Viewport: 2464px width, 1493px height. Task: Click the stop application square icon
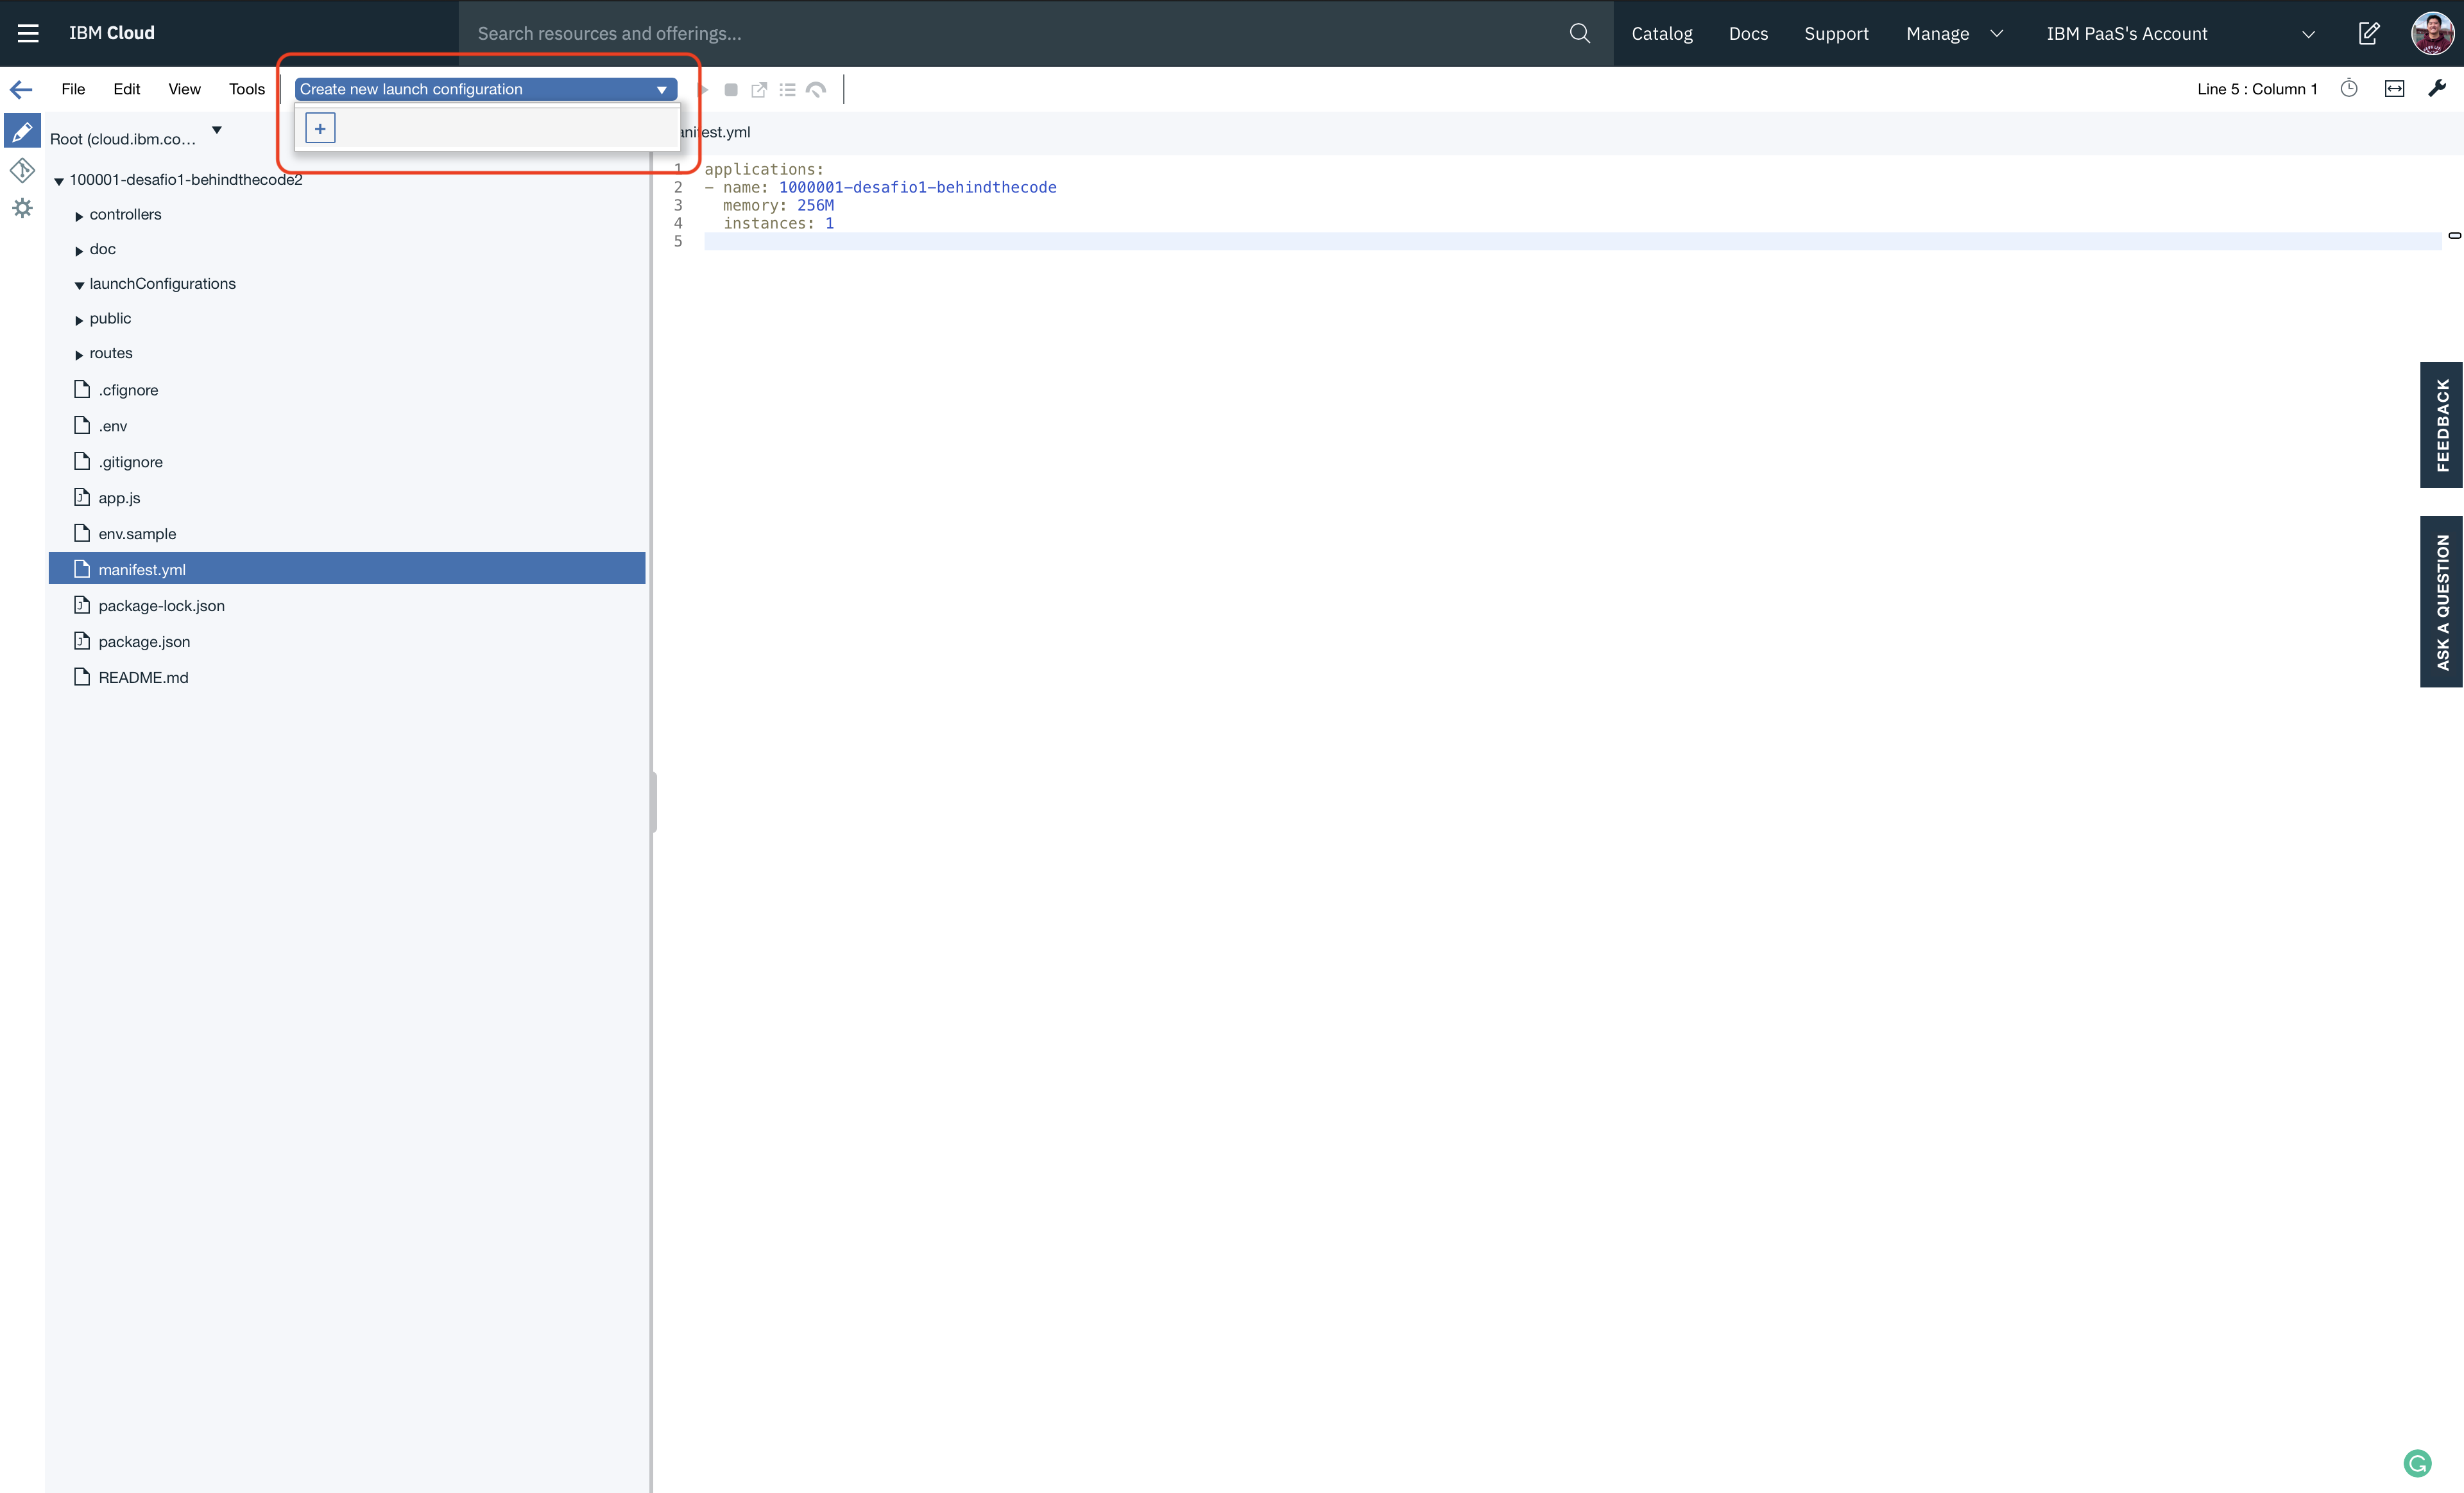click(x=731, y=90)
